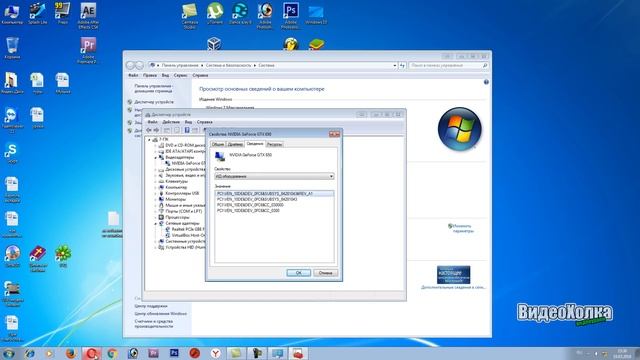Select the Компьютер desktop icon
The image size is (640, 360).
click(12, 13)
